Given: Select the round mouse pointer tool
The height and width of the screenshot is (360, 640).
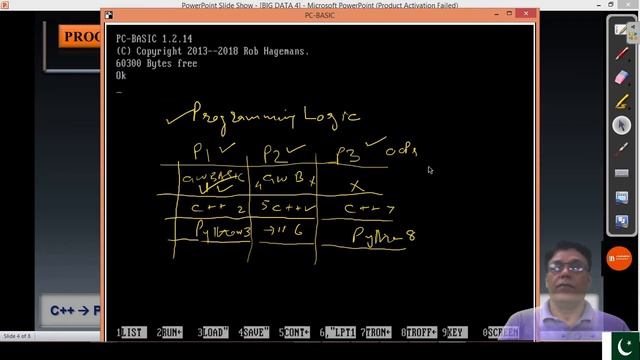Looking at the screenshot, I should 621,125.
